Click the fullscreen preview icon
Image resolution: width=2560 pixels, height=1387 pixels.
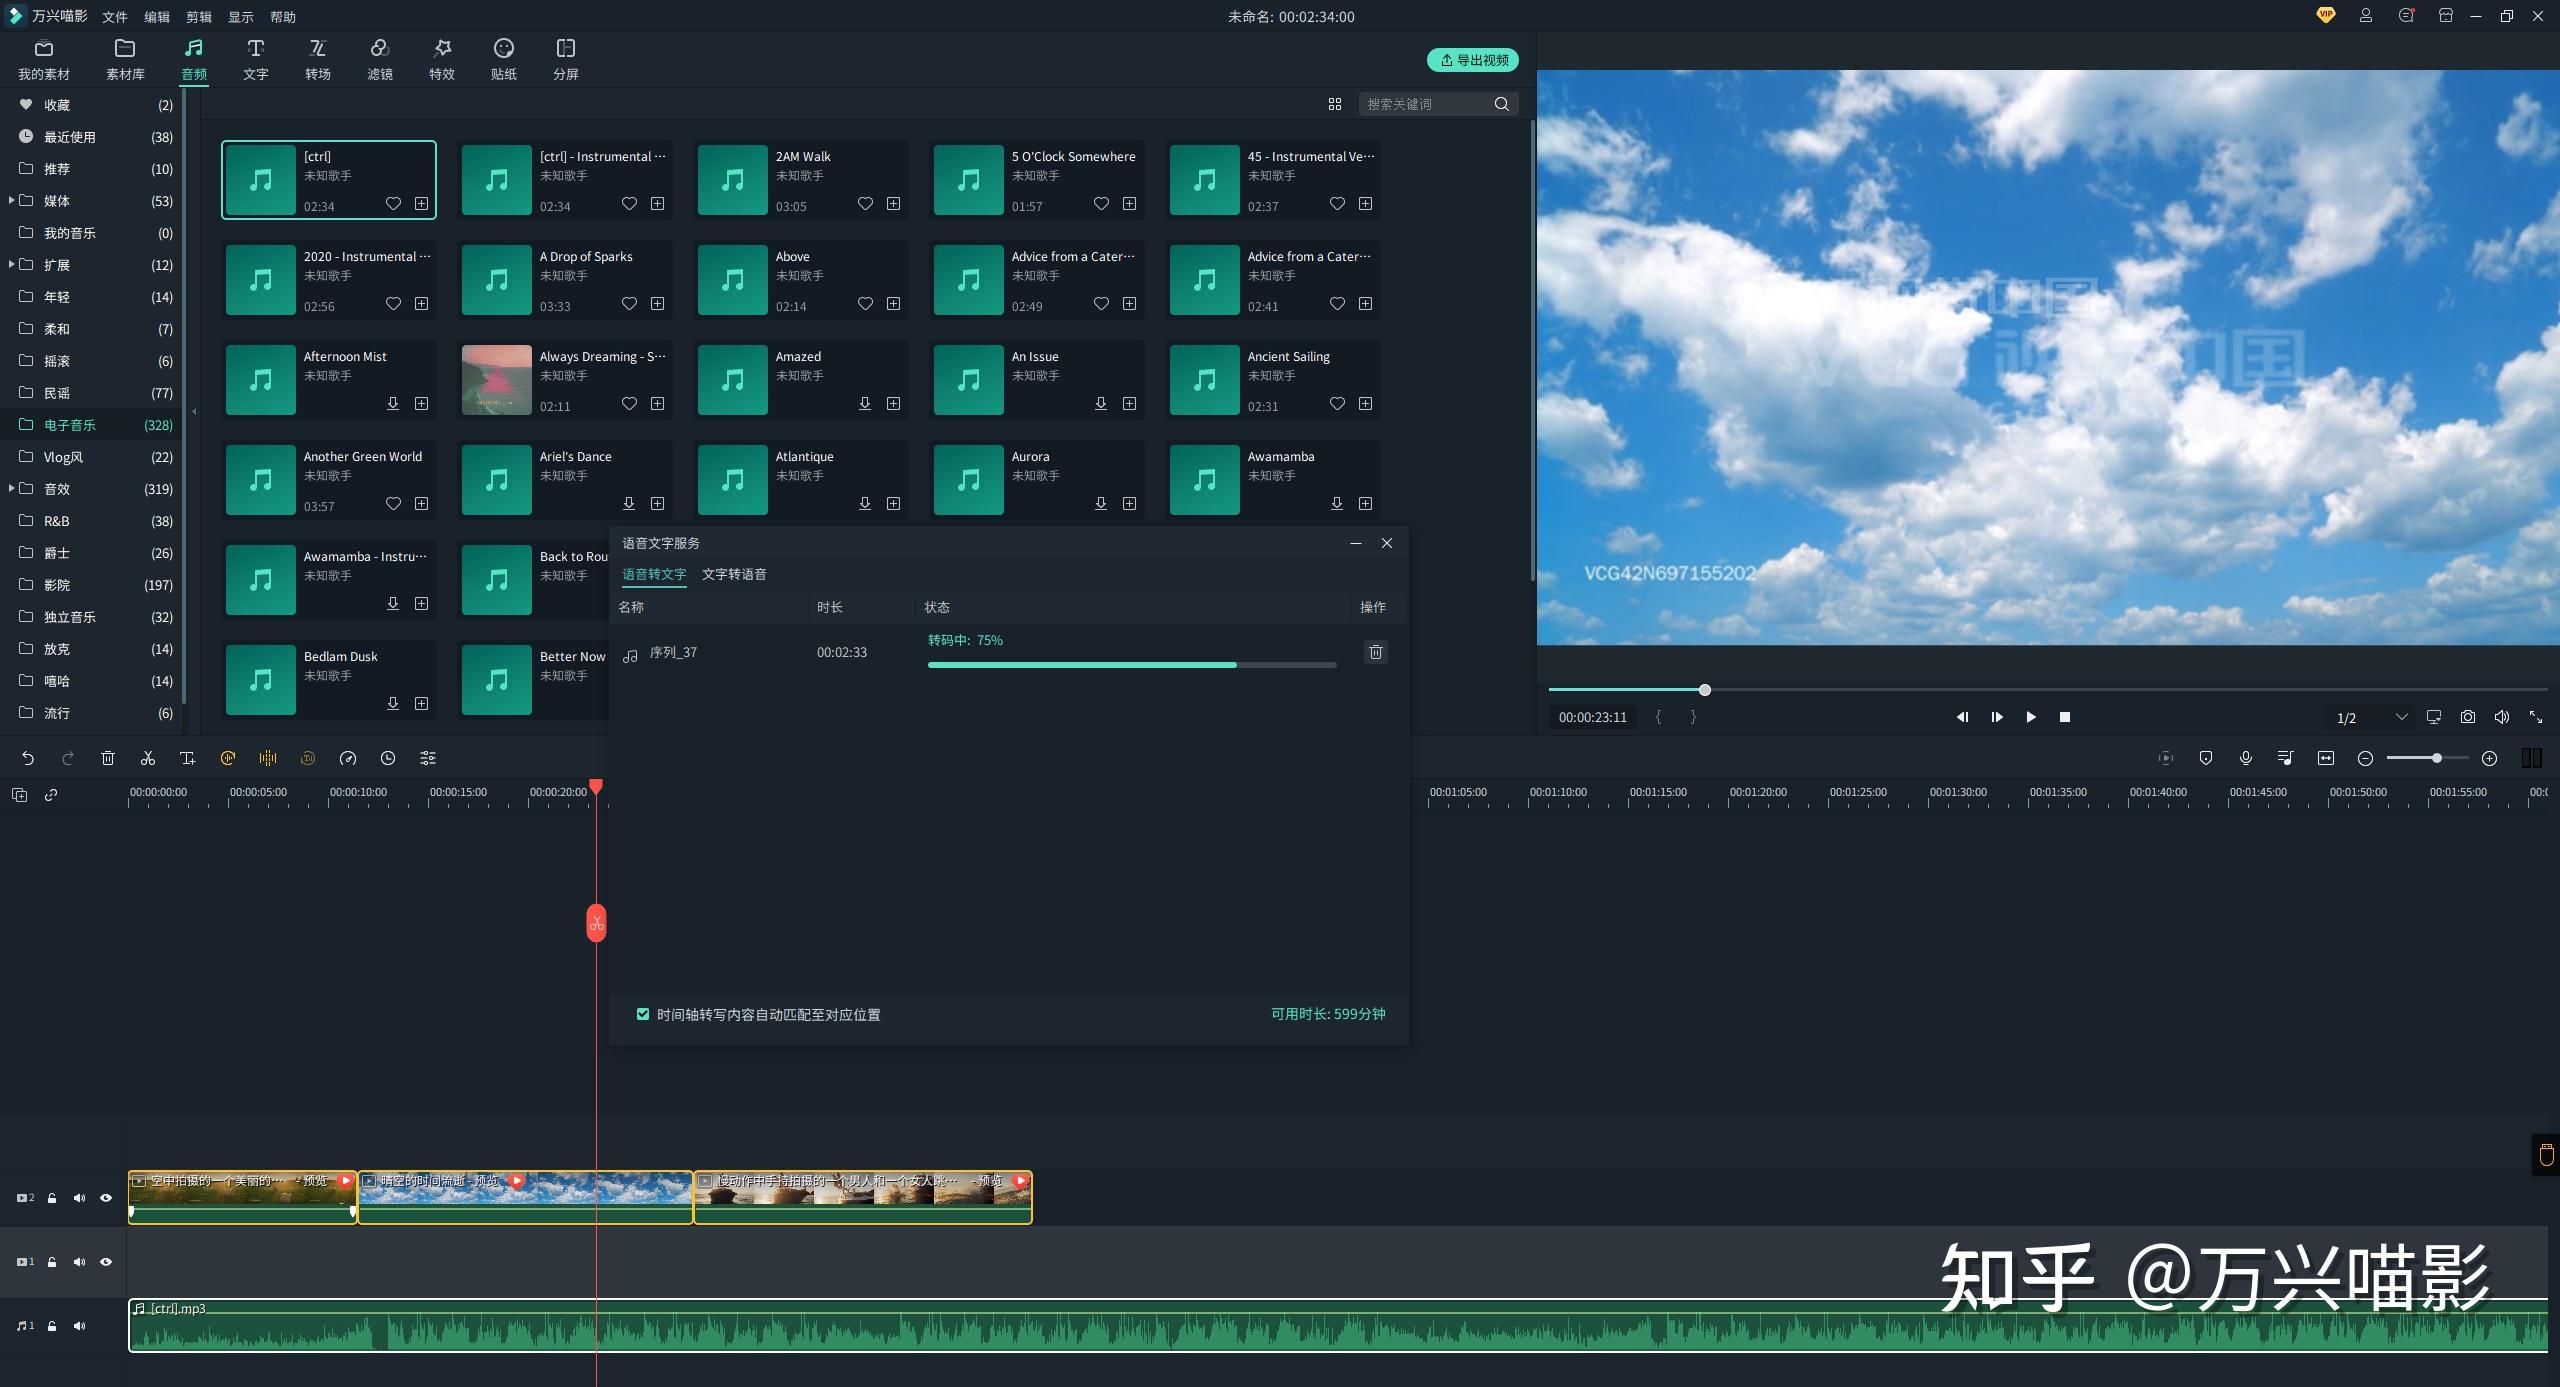pos(2536,717)
